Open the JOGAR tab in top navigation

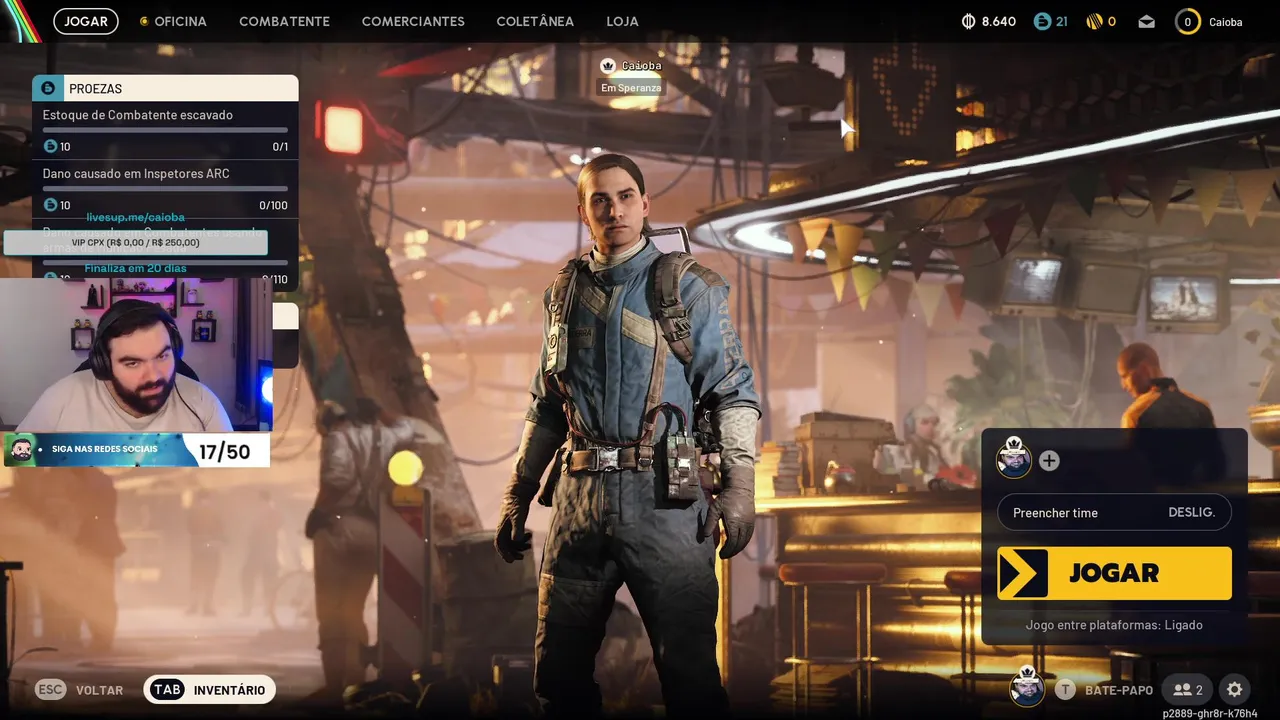[x=86, y=21]
